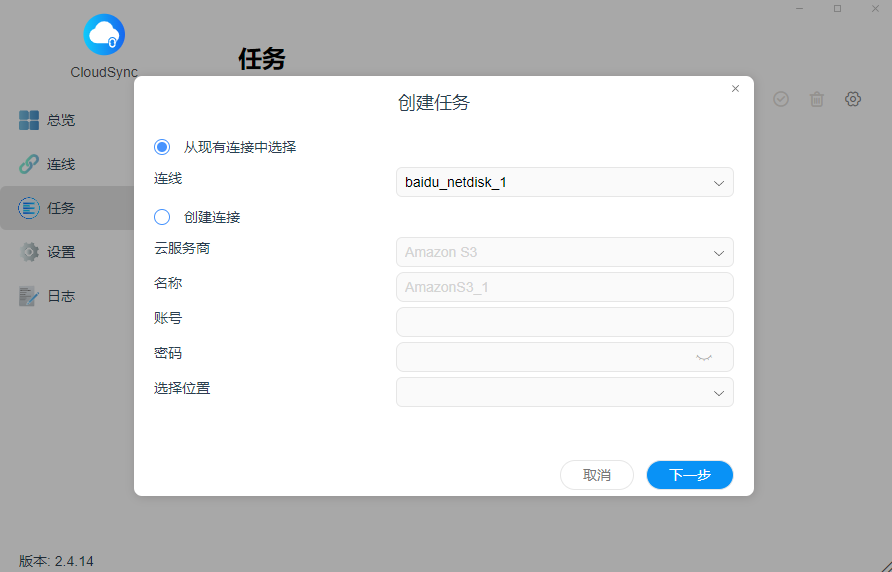The height and width of the screenshot is (572, 892).
Task: Click the 日志 log notepad icon
Action: 29,296
